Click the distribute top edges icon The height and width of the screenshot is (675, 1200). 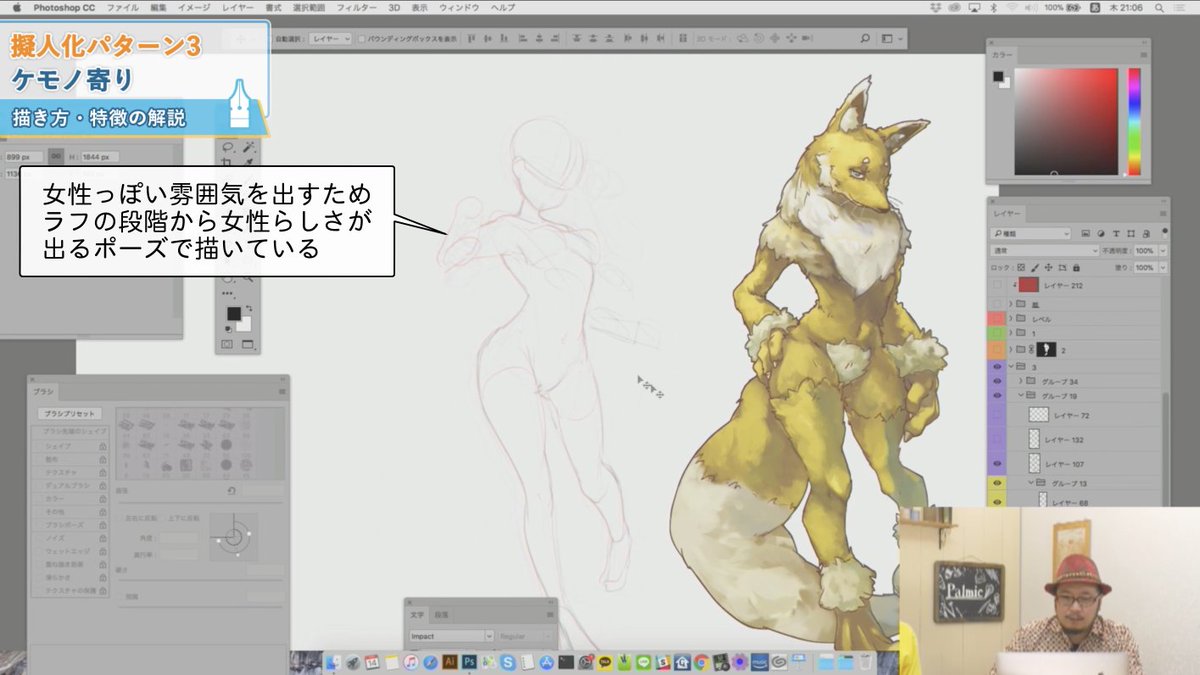[576, 39]
